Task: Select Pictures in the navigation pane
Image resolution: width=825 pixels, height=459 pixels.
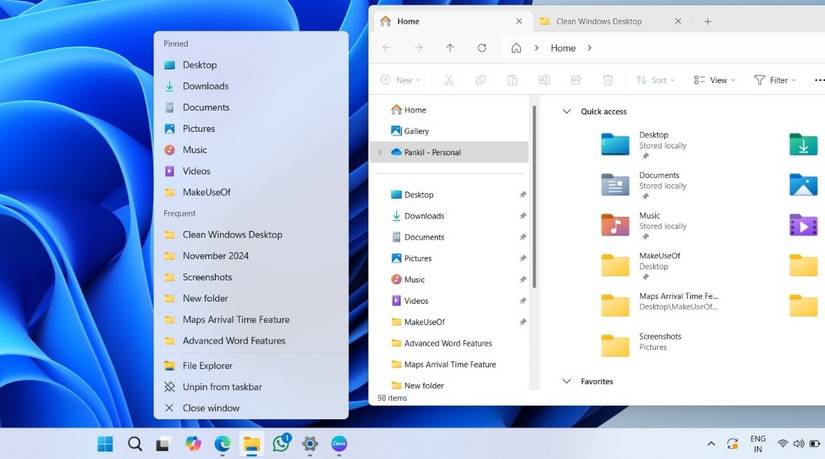Action: (x=450, y=258)
